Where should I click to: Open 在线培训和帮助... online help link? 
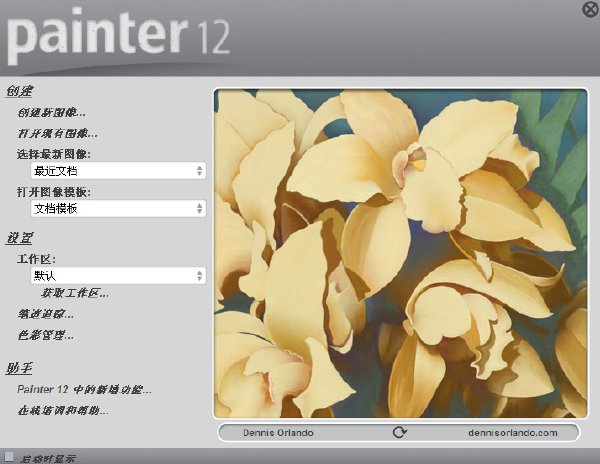coord(63,410)
